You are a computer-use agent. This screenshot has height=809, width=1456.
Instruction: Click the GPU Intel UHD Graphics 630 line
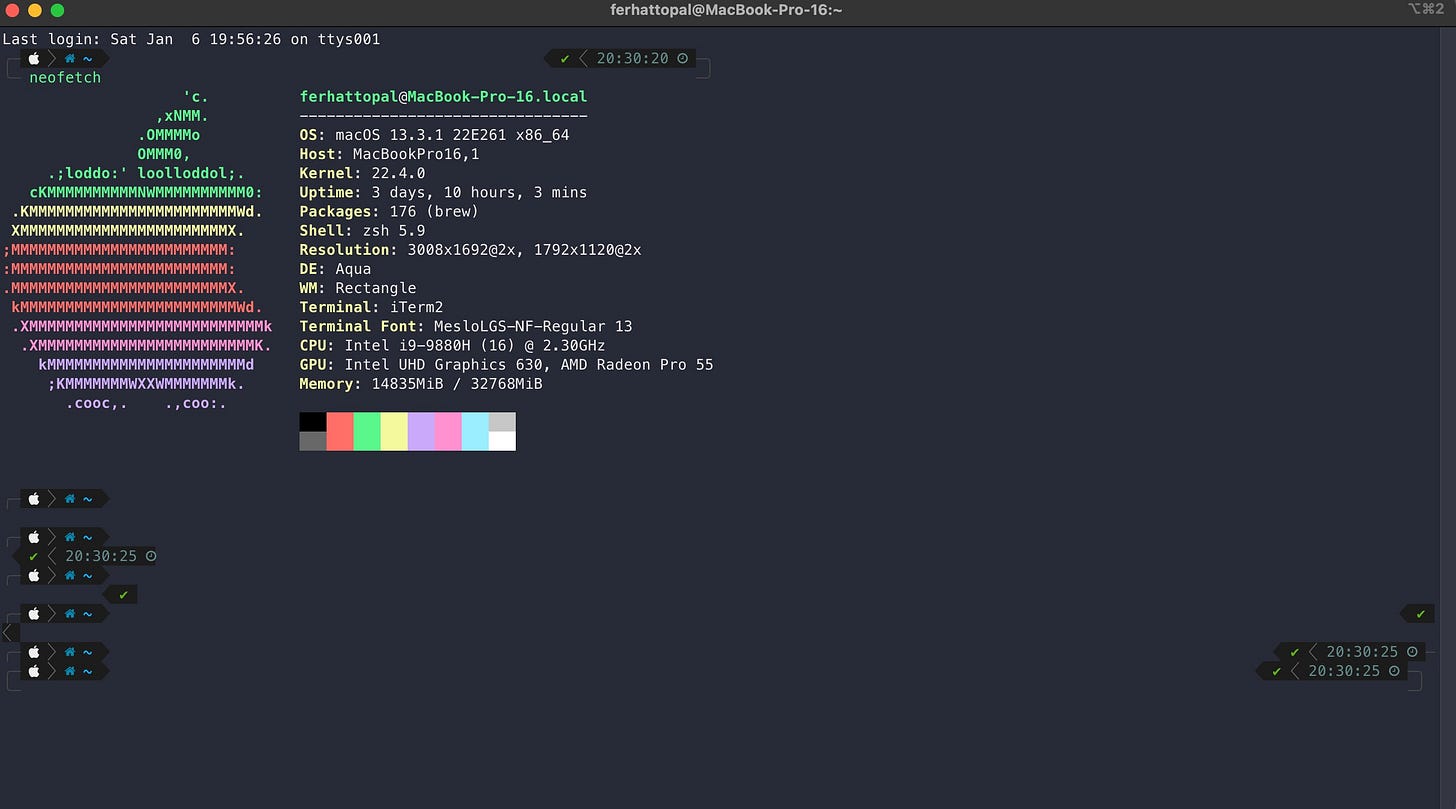[x=507, y=364]
